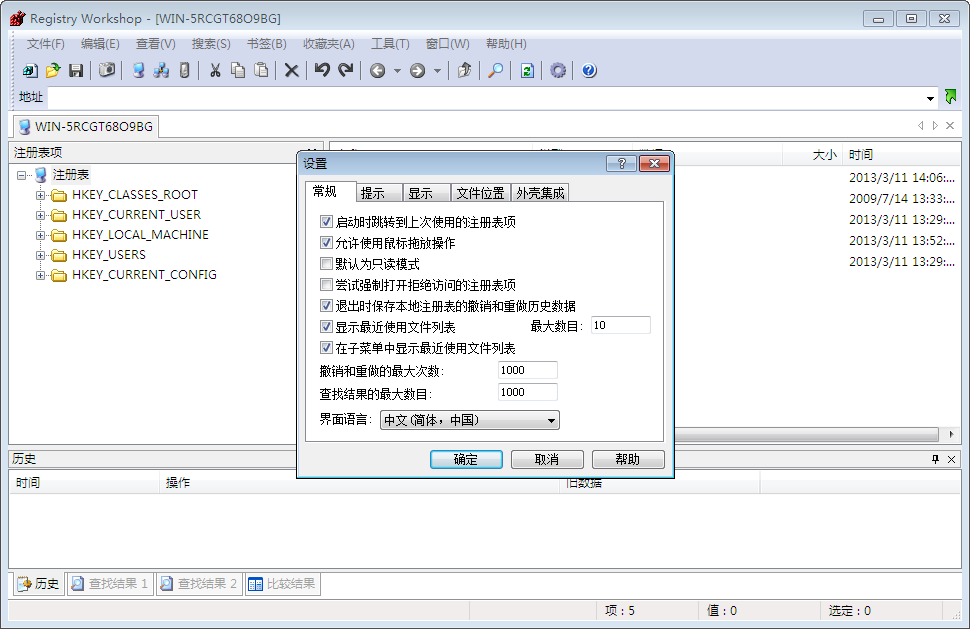Open the 收藏夹(A) menu
The width and height of the screenshot is (970, 629).
[x=328, y=44]
